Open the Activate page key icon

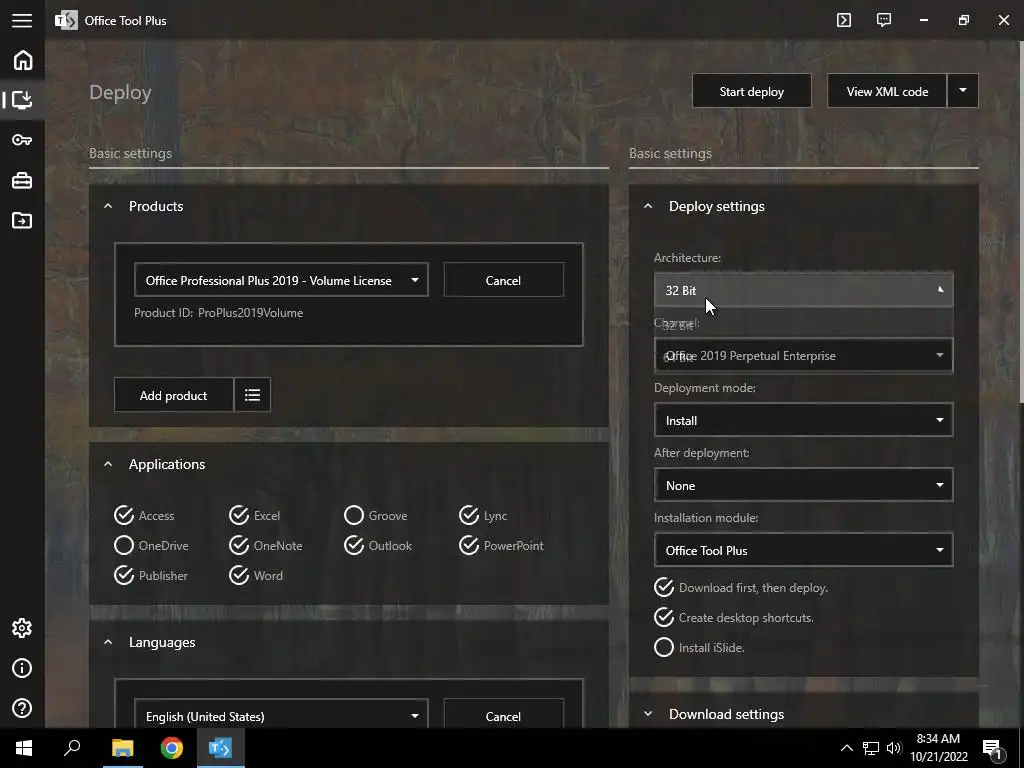point(22,140)
